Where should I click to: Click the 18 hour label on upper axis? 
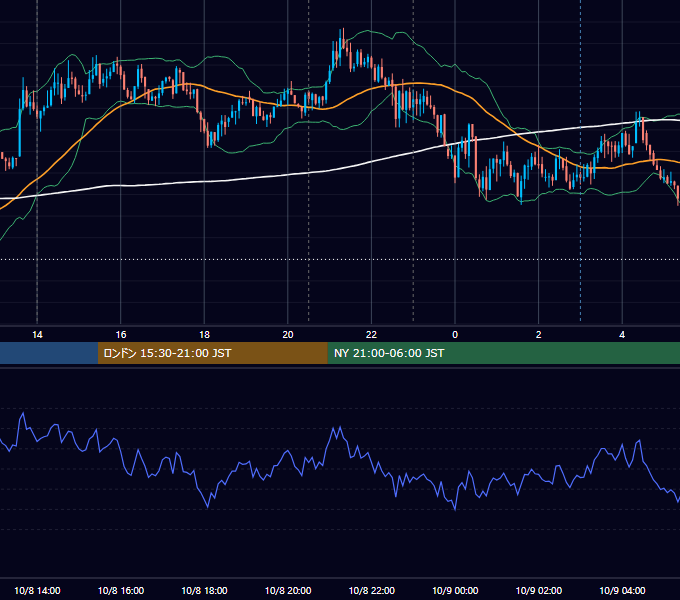click(x=204, y=335)
